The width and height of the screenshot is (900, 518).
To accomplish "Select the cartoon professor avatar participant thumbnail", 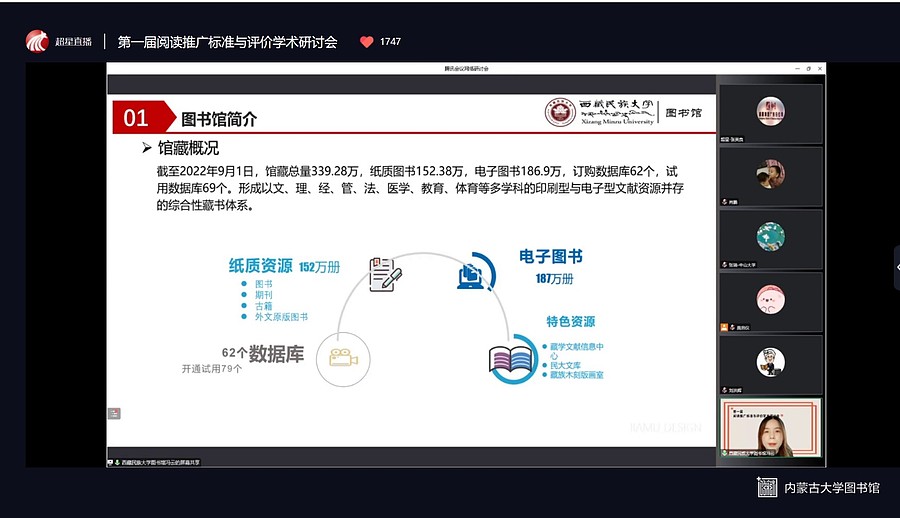I will pyautogui.click(x=771, y=365).
